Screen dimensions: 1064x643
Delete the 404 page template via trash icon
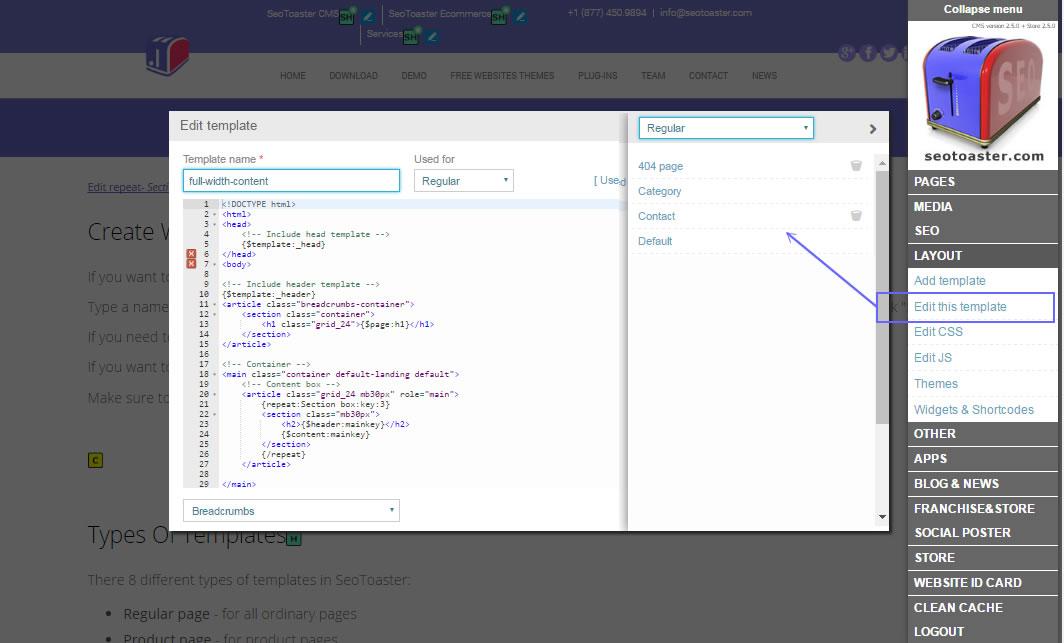(856, 166)
